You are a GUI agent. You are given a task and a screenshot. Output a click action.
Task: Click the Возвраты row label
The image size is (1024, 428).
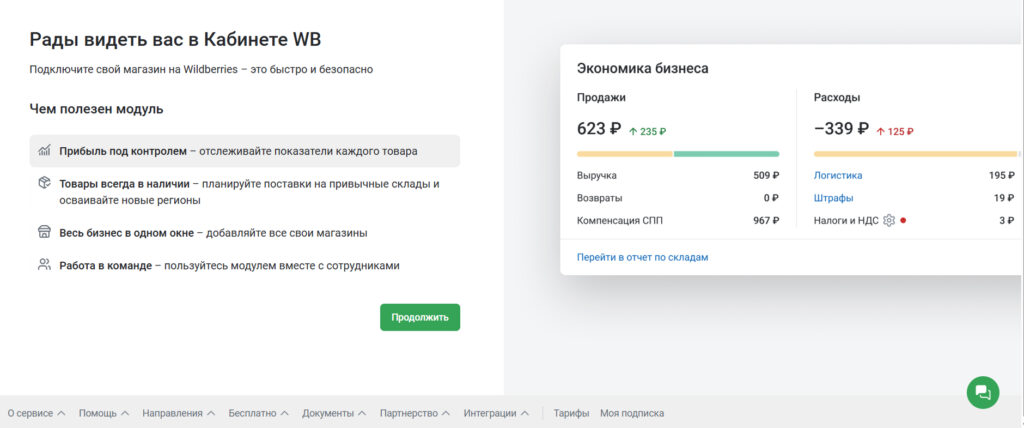(600, 198)
